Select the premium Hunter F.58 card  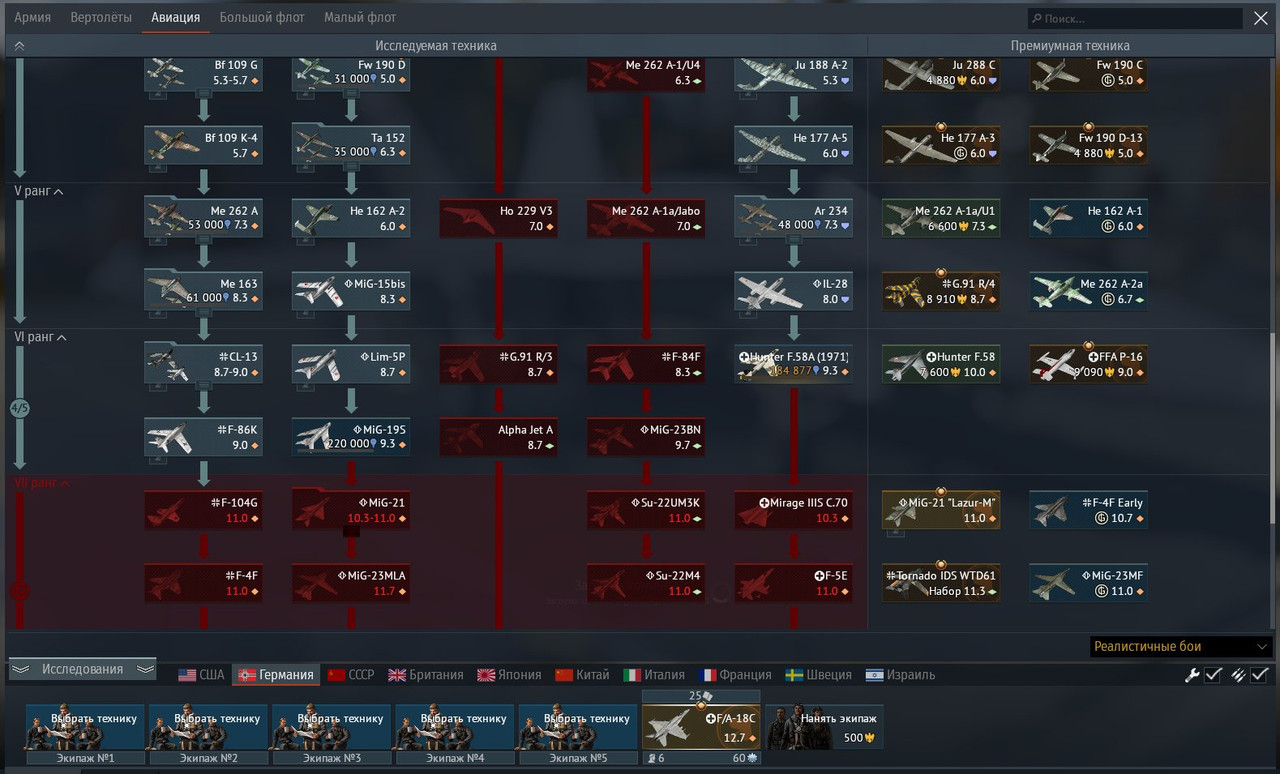(x=941, y=364)
